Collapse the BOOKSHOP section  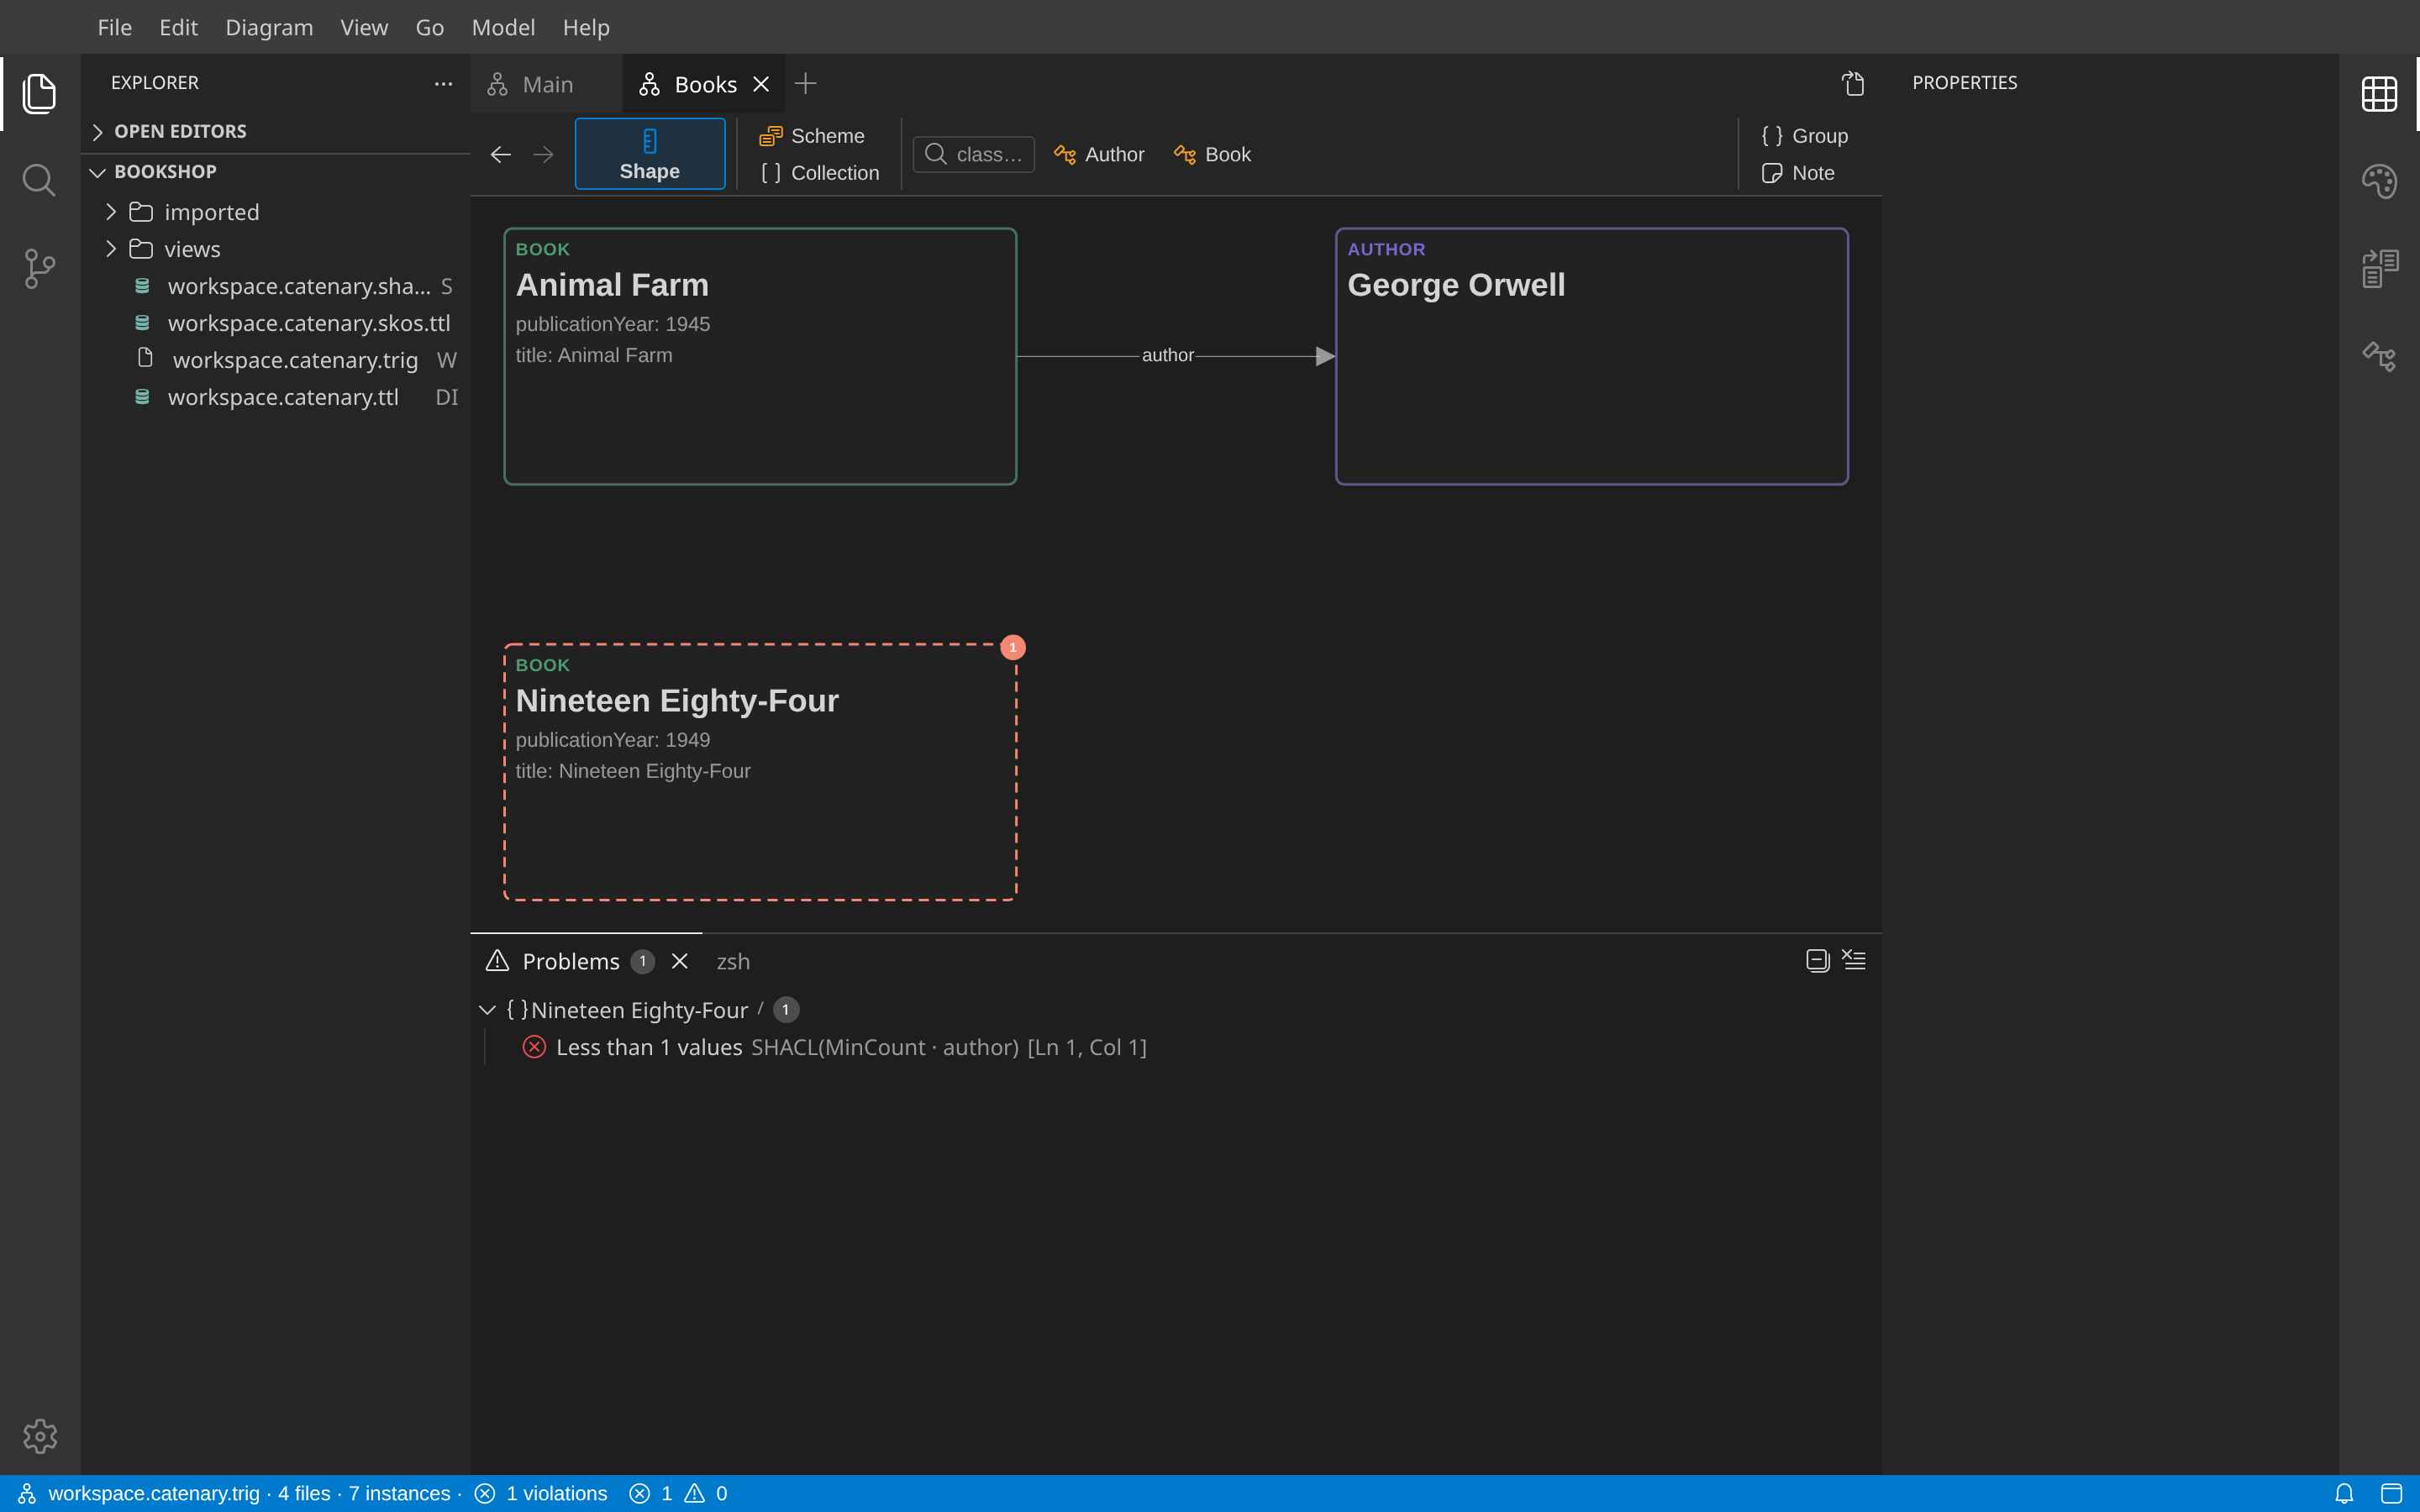point(275,171)
